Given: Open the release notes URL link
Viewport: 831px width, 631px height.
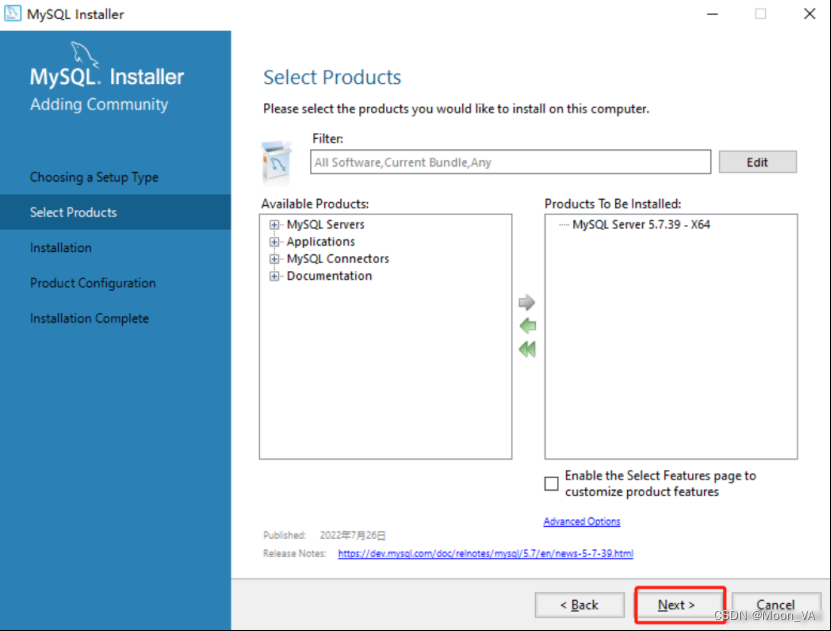Looking at the screenshot, I should click(485, 553).
